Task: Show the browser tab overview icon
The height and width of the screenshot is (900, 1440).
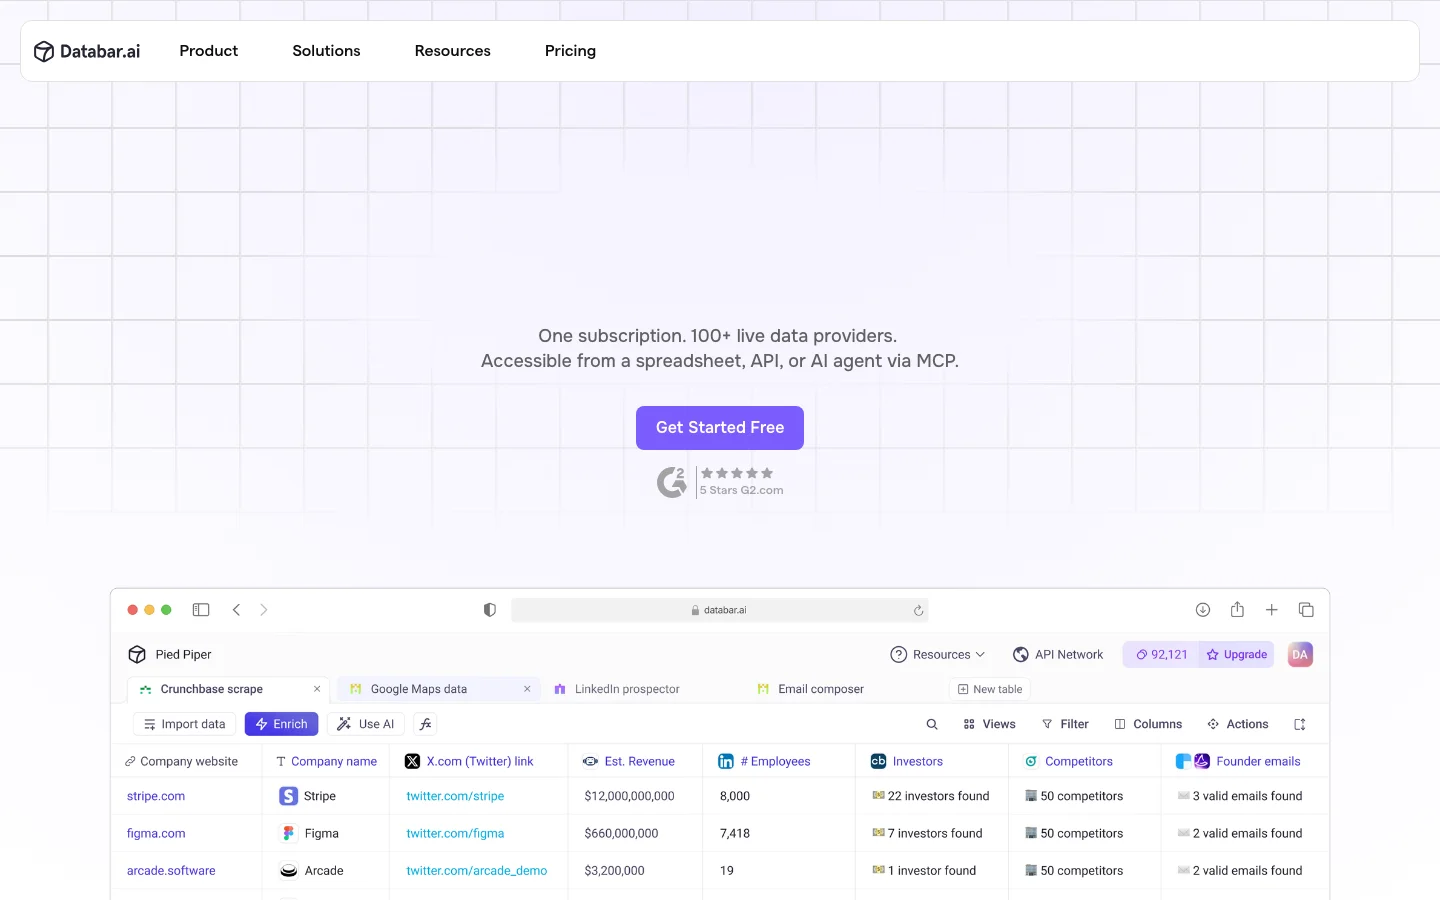Action: [x=1306, y=610]
